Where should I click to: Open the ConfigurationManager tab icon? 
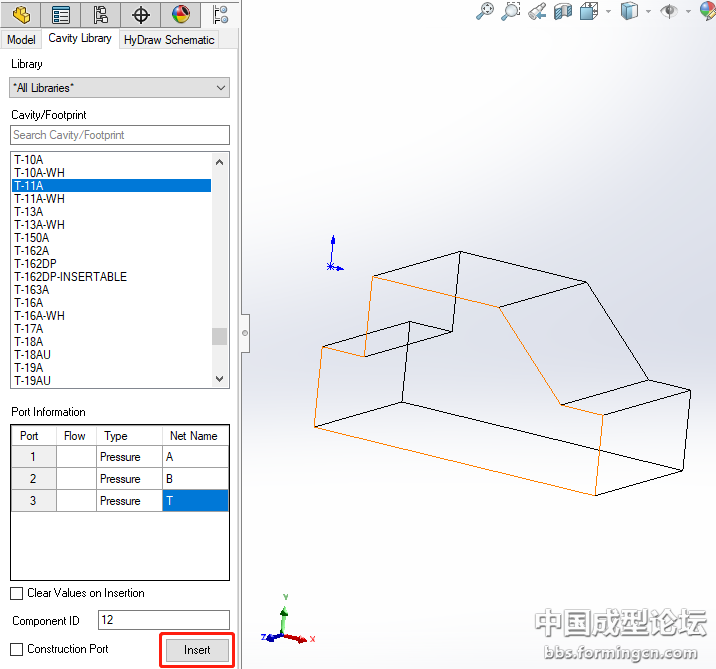pos(100,14)
